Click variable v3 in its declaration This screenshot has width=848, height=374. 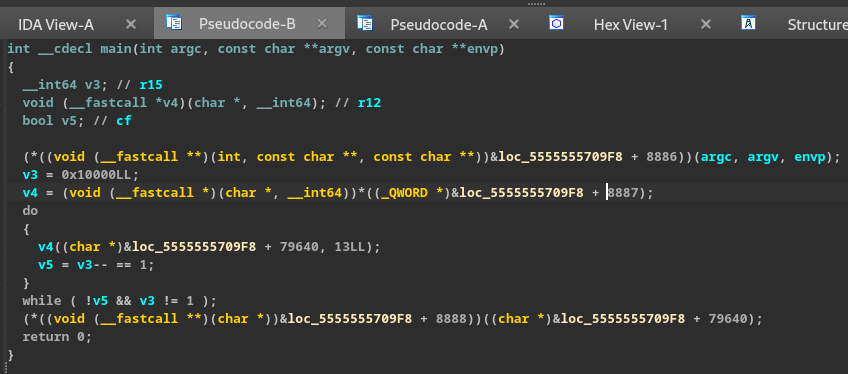click(92, 85)
